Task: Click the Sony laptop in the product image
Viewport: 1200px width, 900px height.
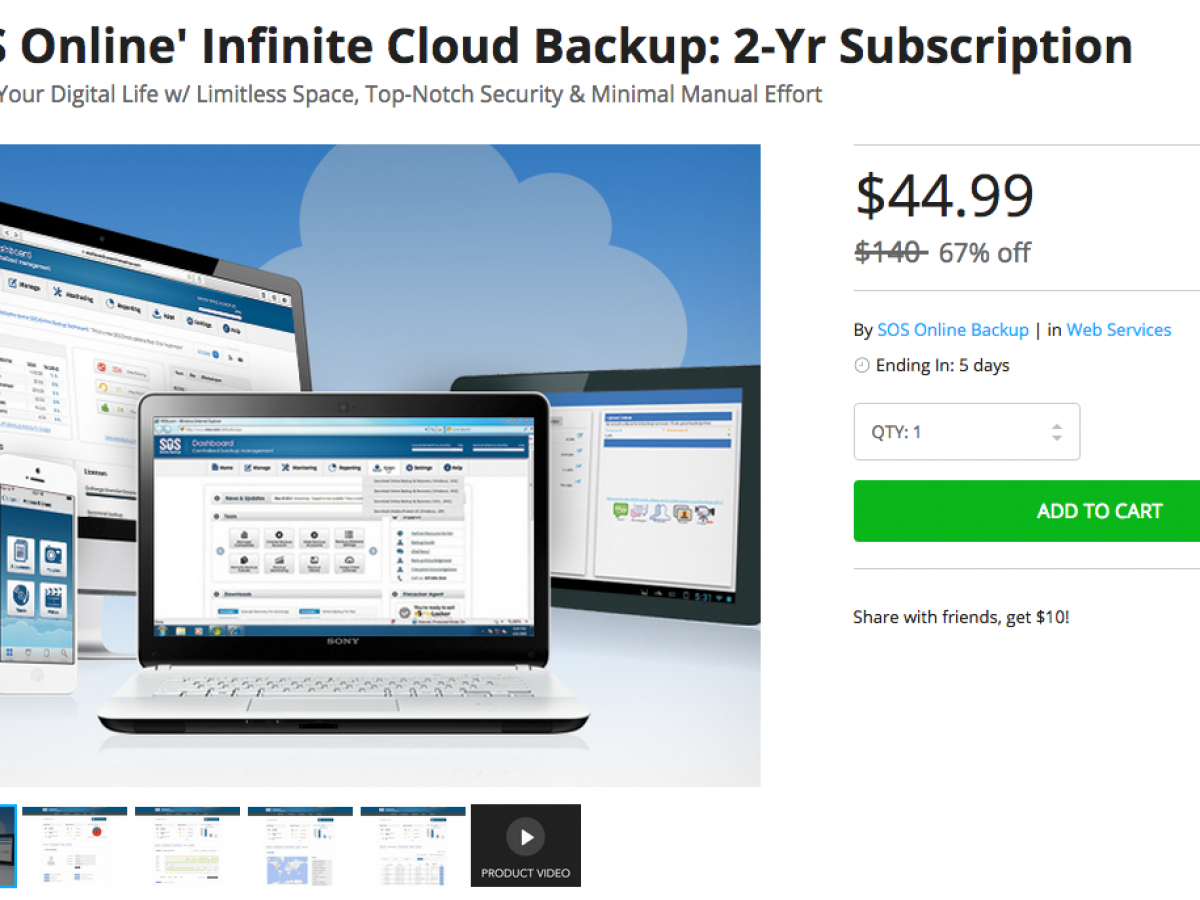Action: pyautogui.click(x=345, y=560)
